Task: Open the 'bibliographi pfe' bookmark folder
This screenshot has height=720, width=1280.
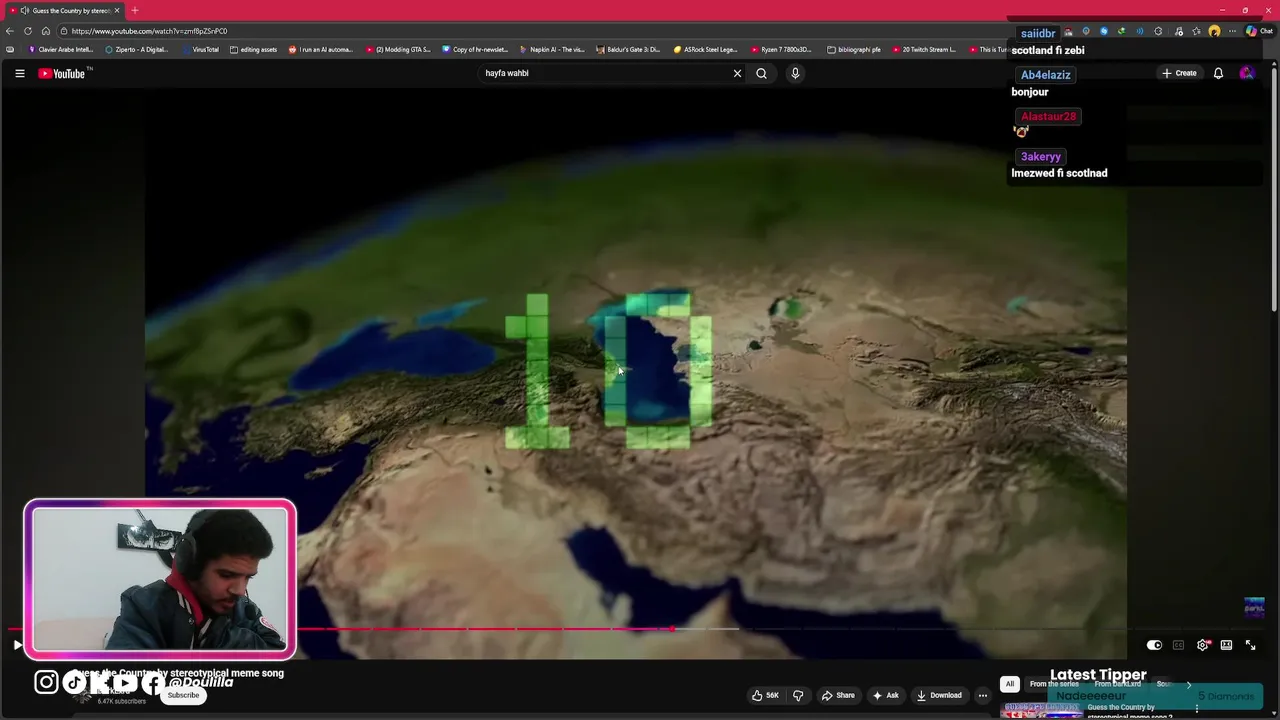Action: pos(854,49)
